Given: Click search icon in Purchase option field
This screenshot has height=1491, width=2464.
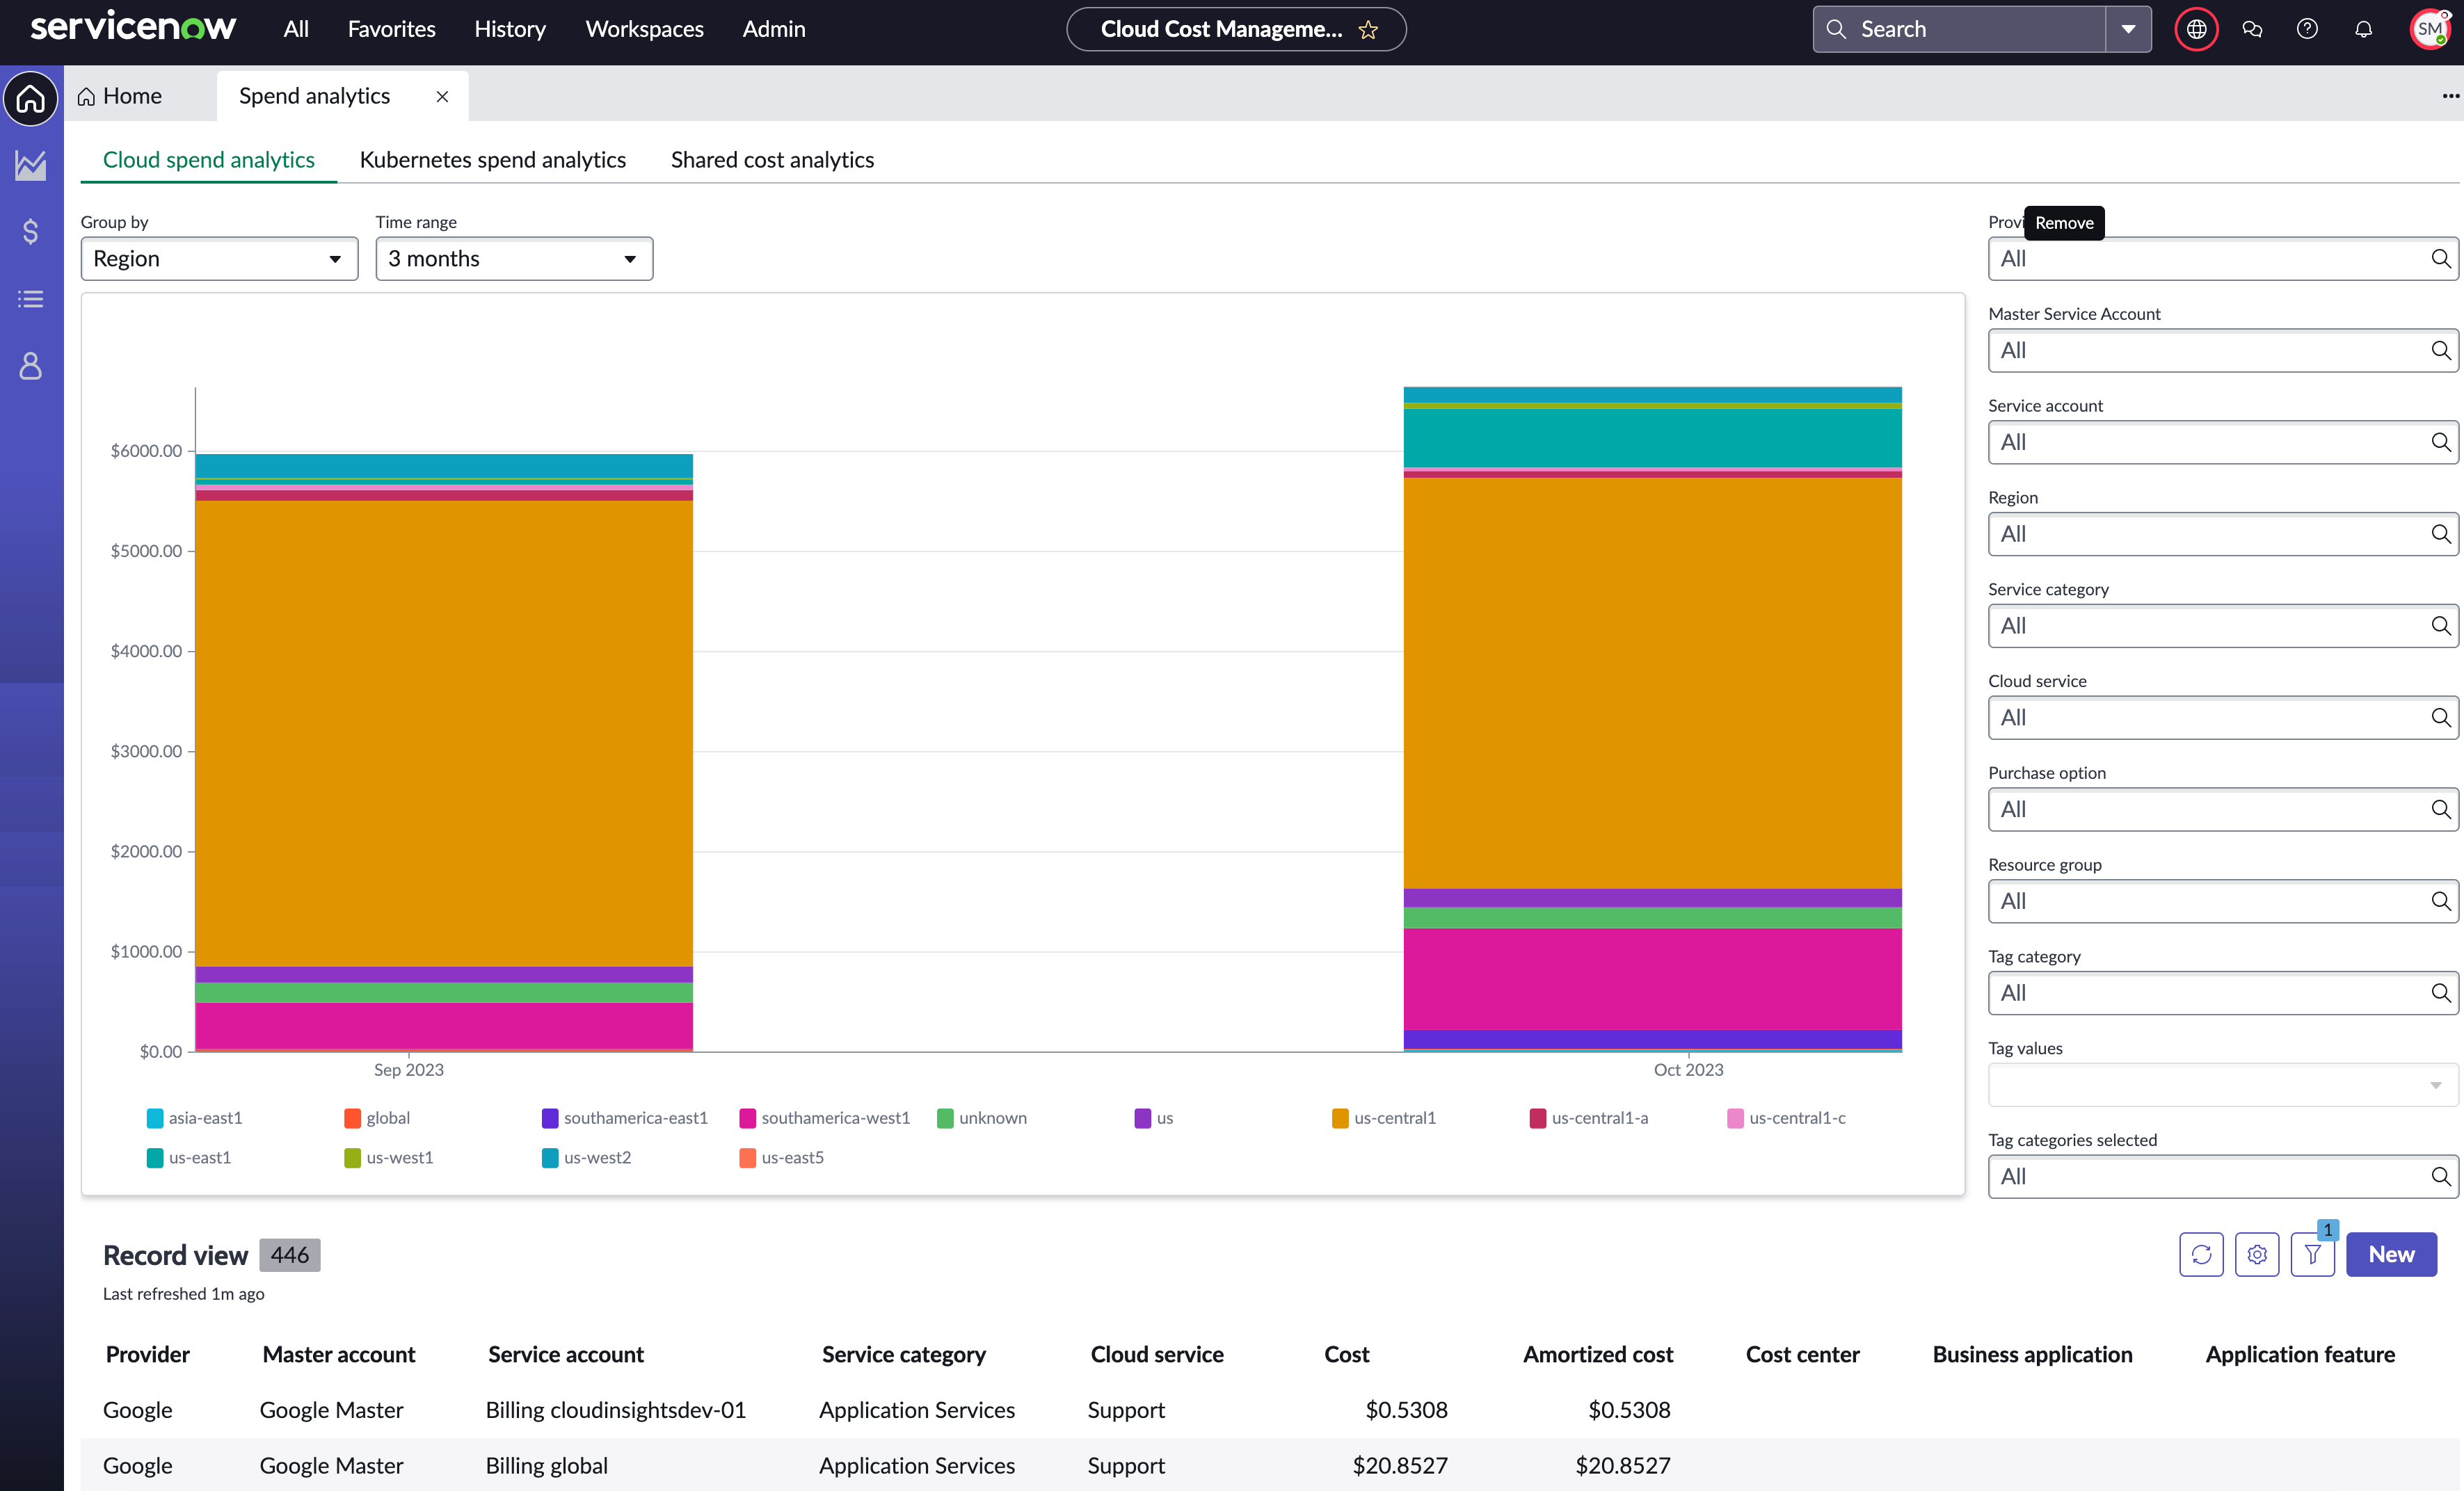Looking at the screenshot, I should click(2441, 810).
